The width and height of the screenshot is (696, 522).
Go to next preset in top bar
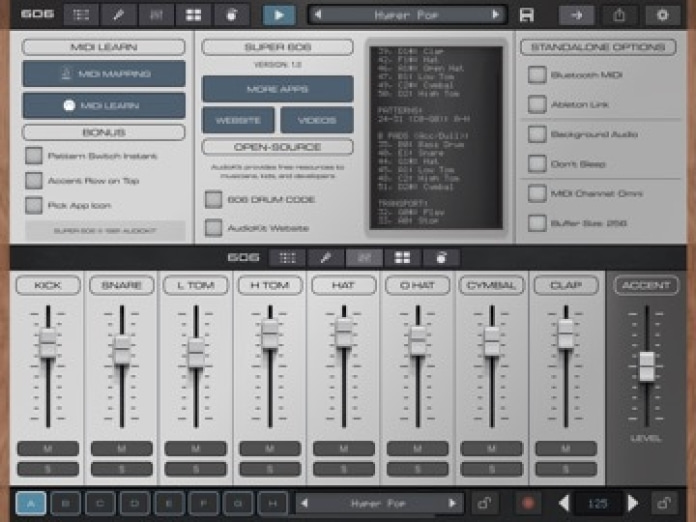tap(496, 15)
